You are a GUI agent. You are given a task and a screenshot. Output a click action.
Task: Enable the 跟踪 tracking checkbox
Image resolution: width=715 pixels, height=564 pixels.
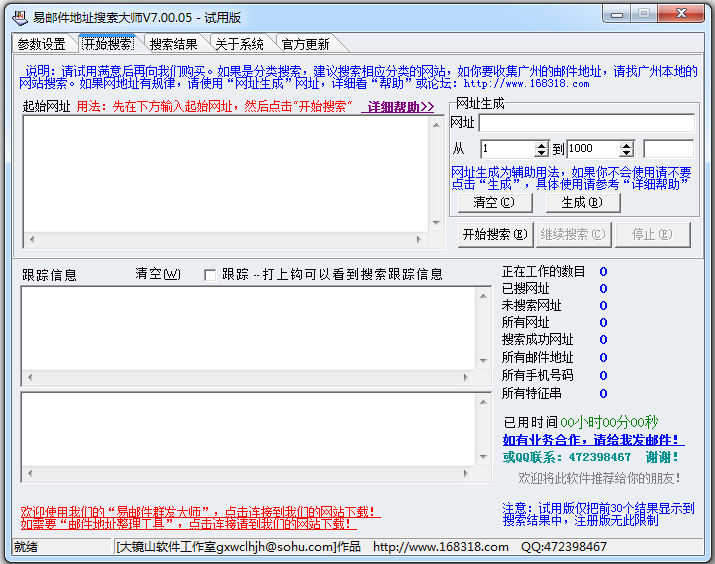coord(210,274)
